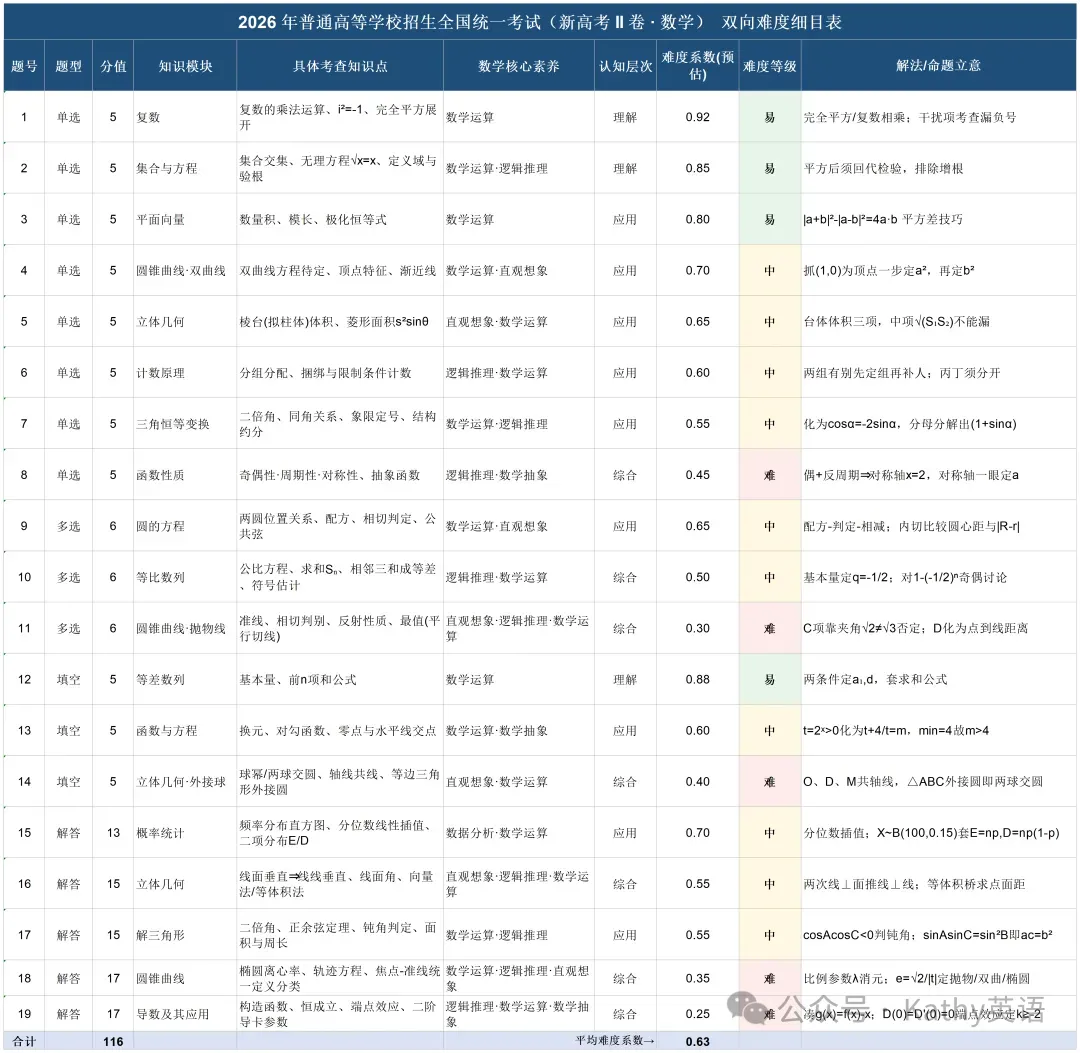Select the 圆锥曲线·抛物线 cell
The height and width of the screenshot is (1053, 1080).
click(x=185, y=628)
